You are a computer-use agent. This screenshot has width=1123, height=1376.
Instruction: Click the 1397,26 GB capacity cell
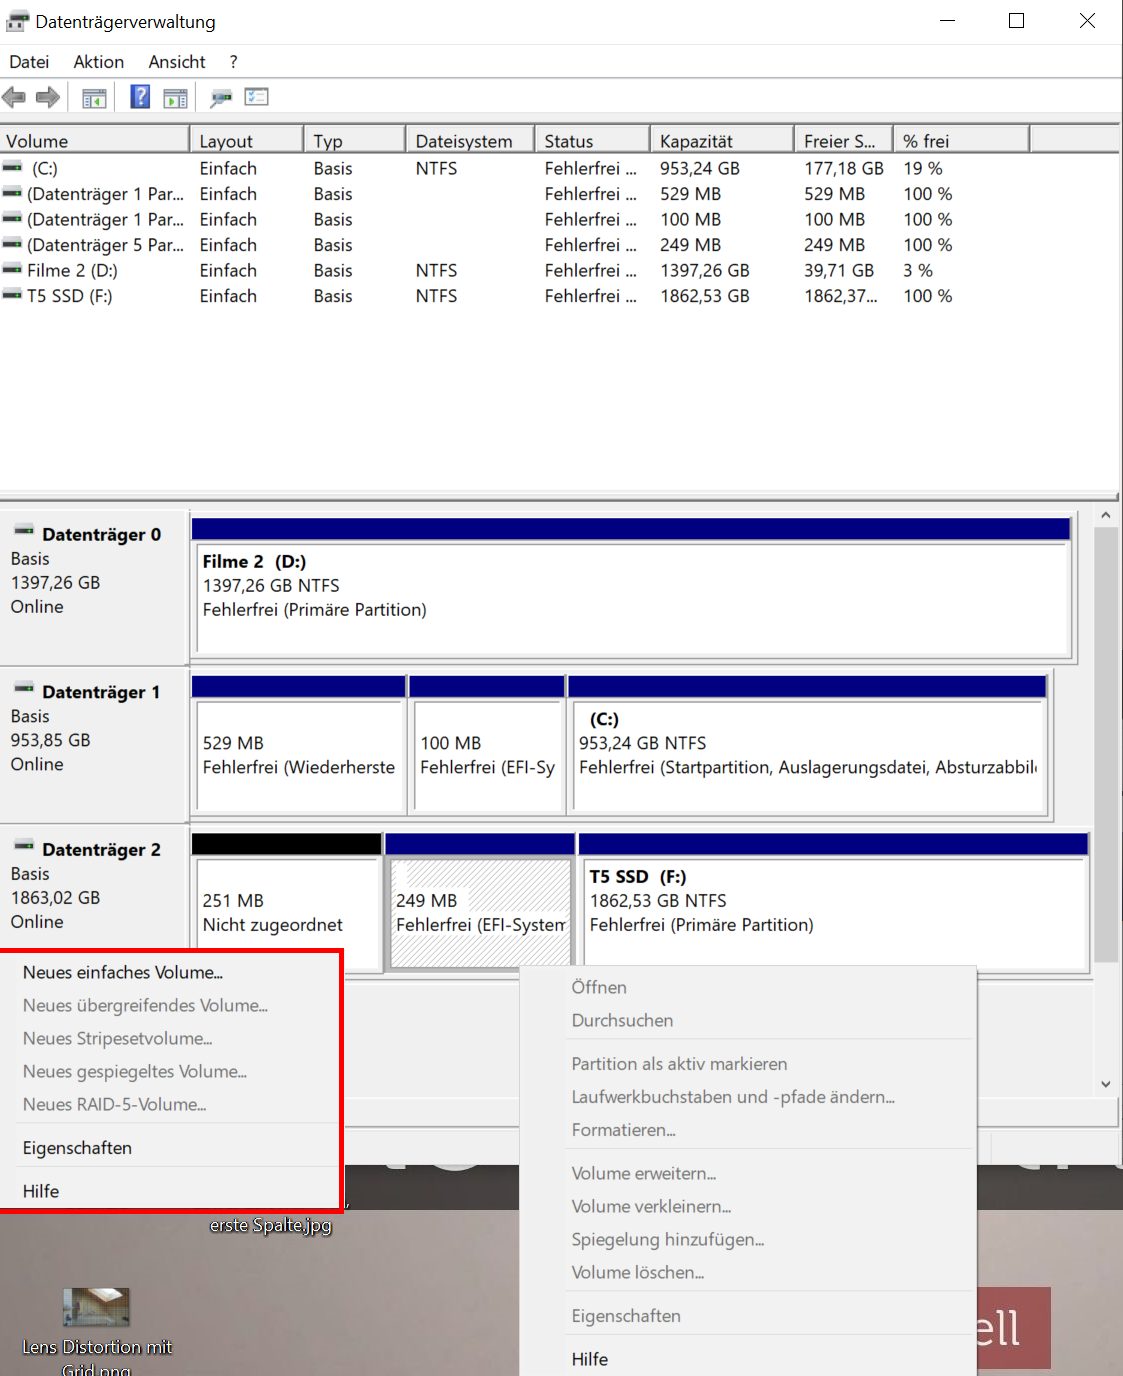[705, 270]
